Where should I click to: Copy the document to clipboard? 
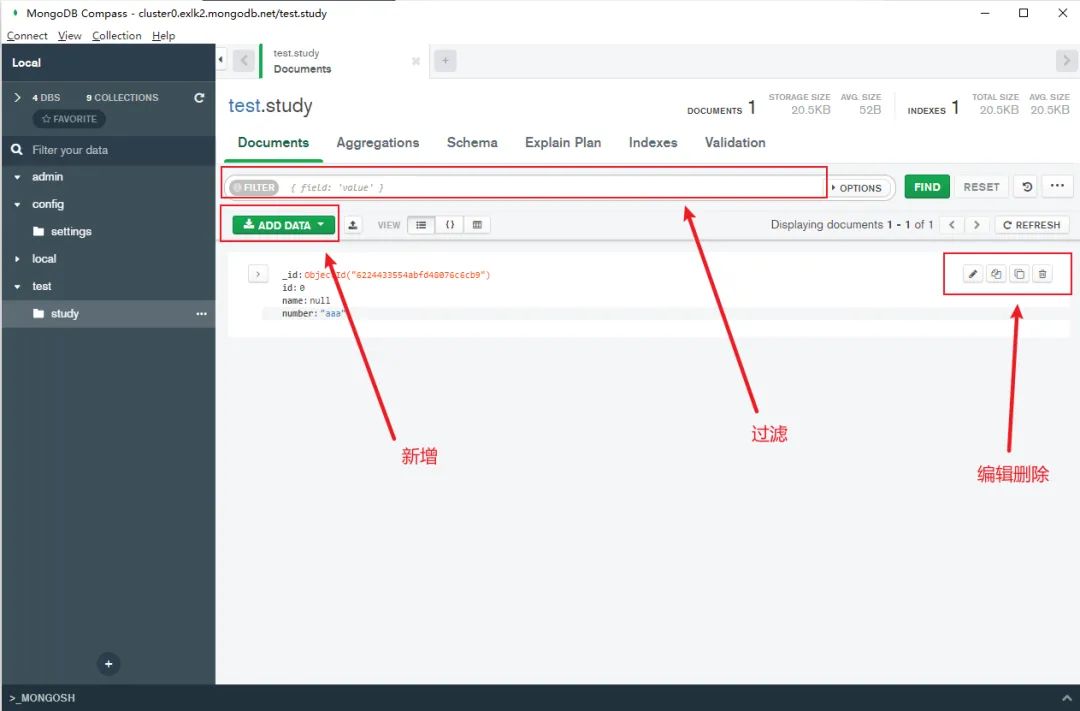coord(996,274)
